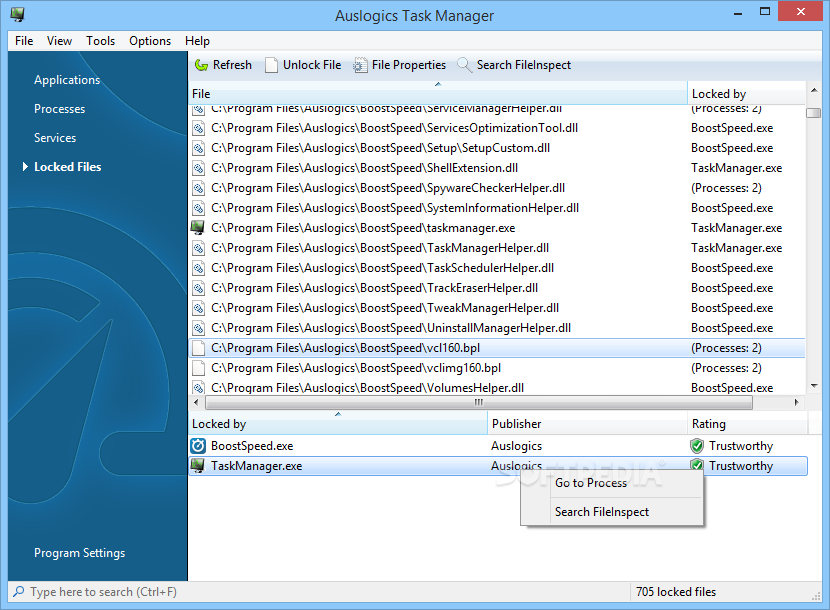The image size is (830, 610).
Task: Click the horizontal scrollbar left arrow
Action: (196, 402)
